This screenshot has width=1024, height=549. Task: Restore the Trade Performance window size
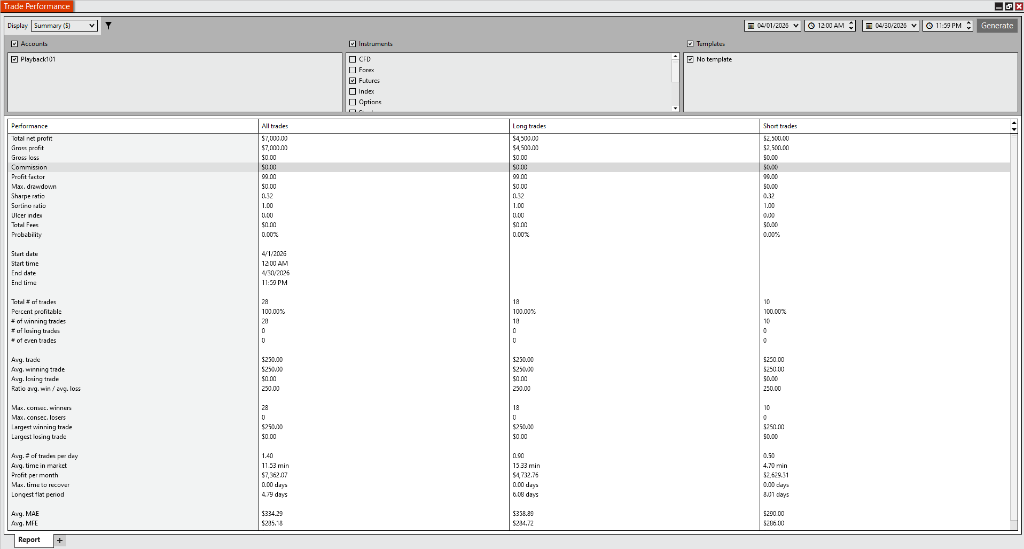pos(1008,6)
